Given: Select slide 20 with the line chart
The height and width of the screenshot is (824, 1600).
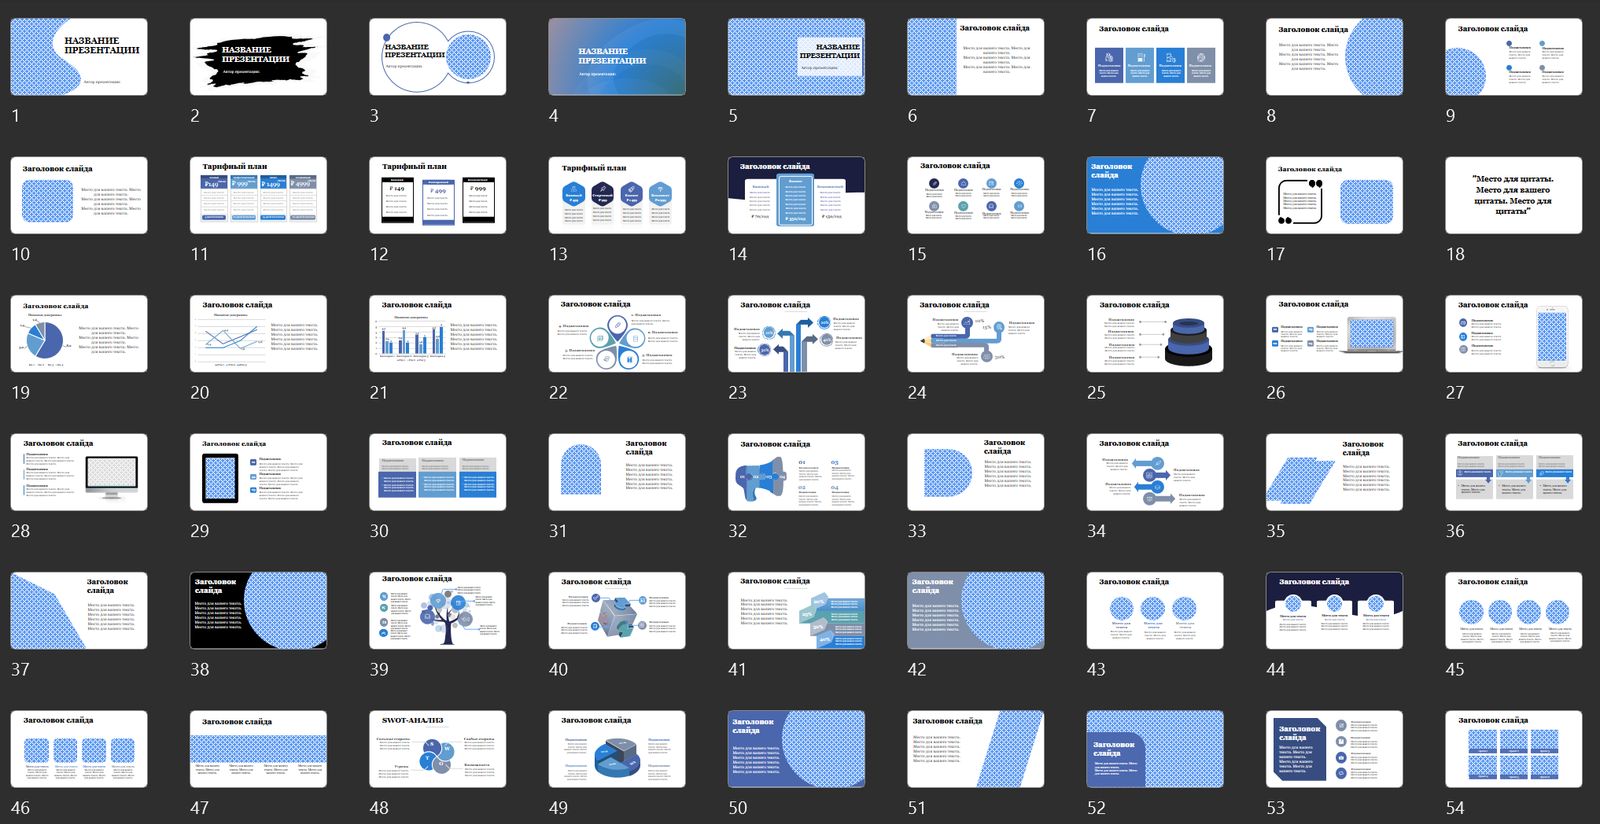Looking at the screenshot, I should click(258, 334).
